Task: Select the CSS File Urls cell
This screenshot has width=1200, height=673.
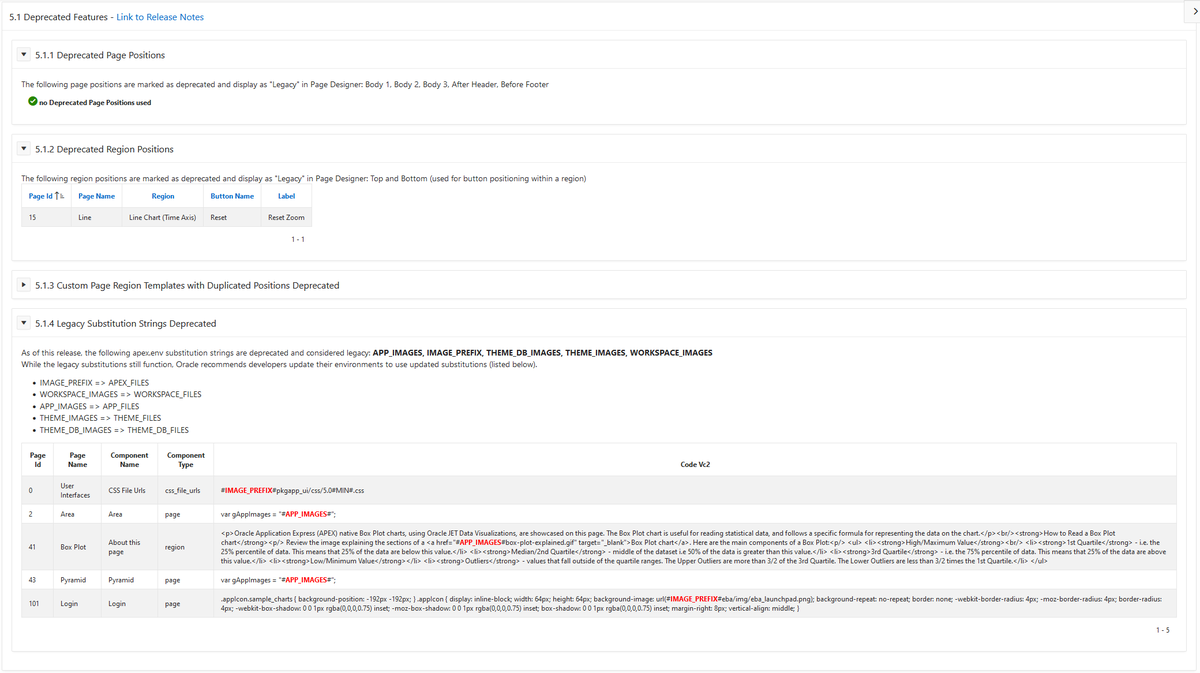Action: [128, 491]
